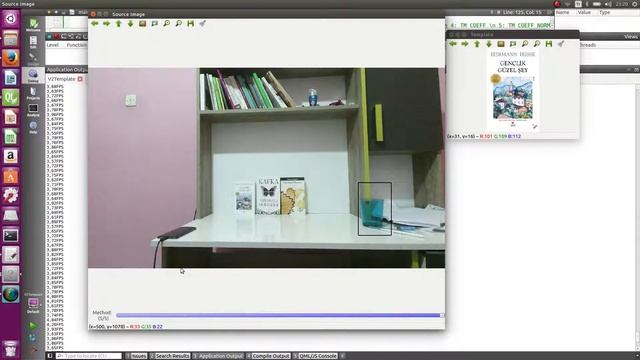Build project with the hammer button

(33, 349)
